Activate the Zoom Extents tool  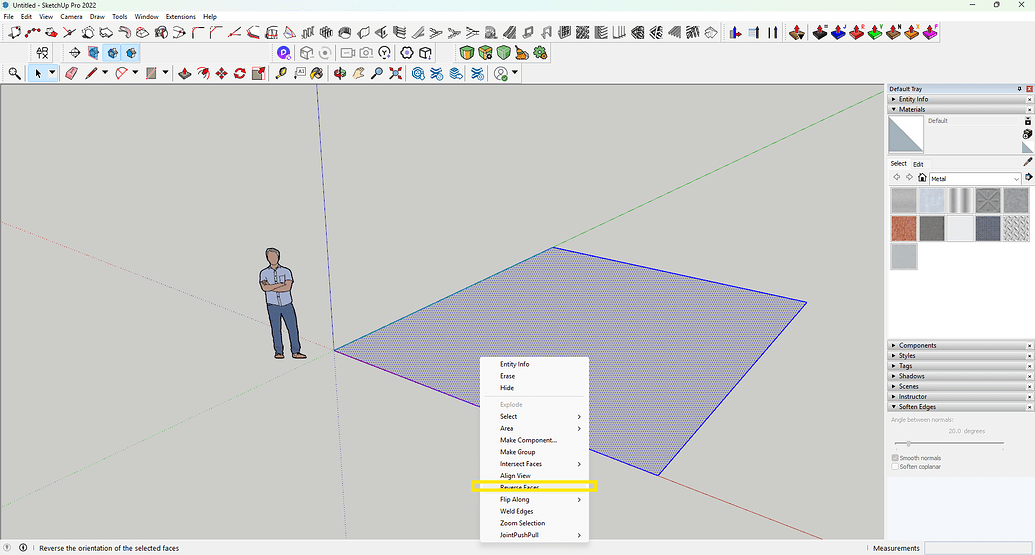(396, 73)
